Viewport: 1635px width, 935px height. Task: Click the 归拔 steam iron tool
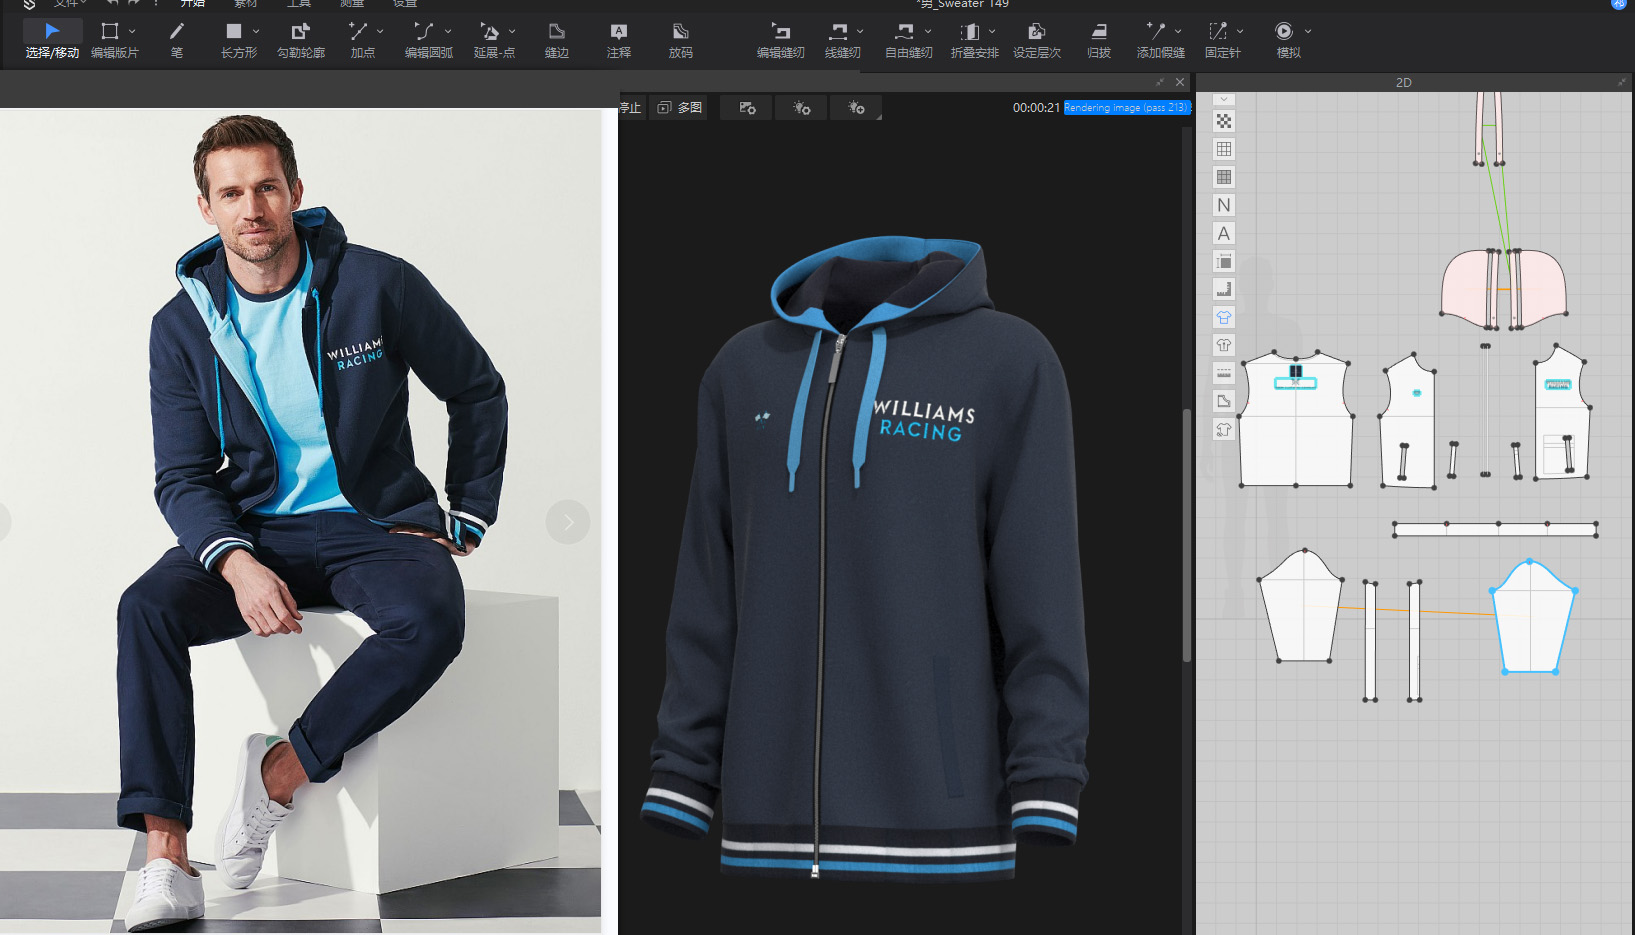point(1098,40)
